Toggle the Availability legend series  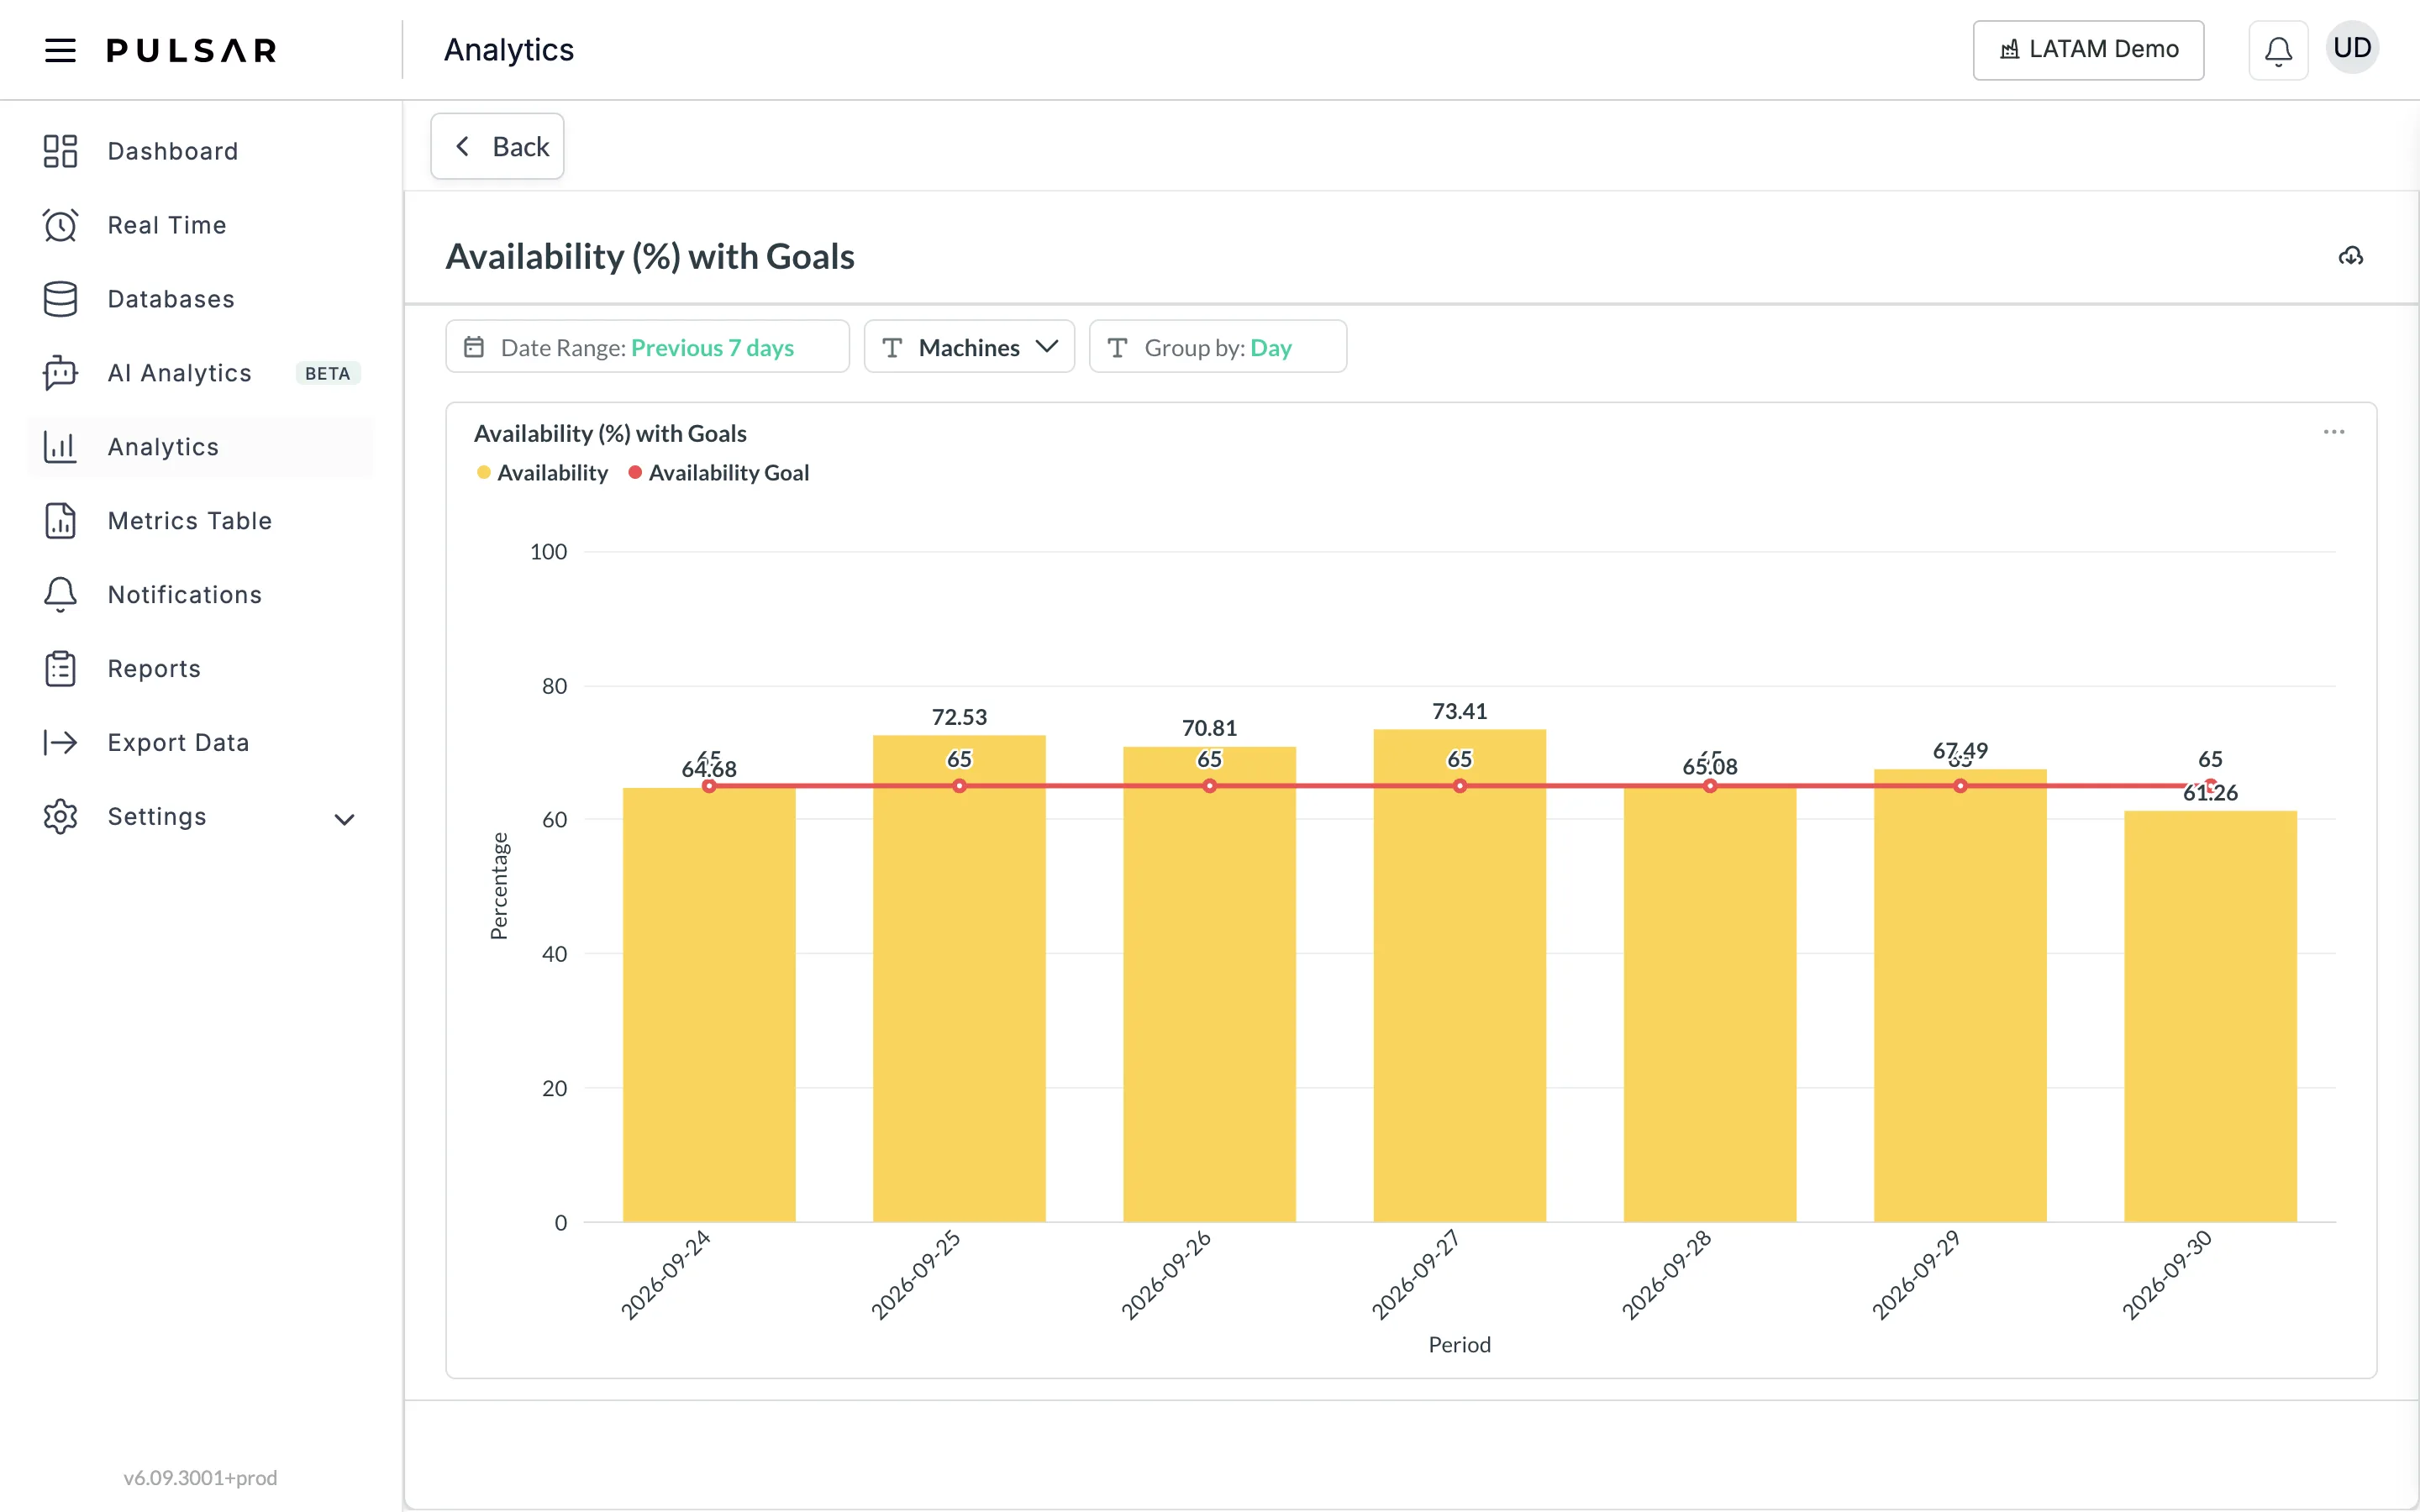[x=543, y=473]
